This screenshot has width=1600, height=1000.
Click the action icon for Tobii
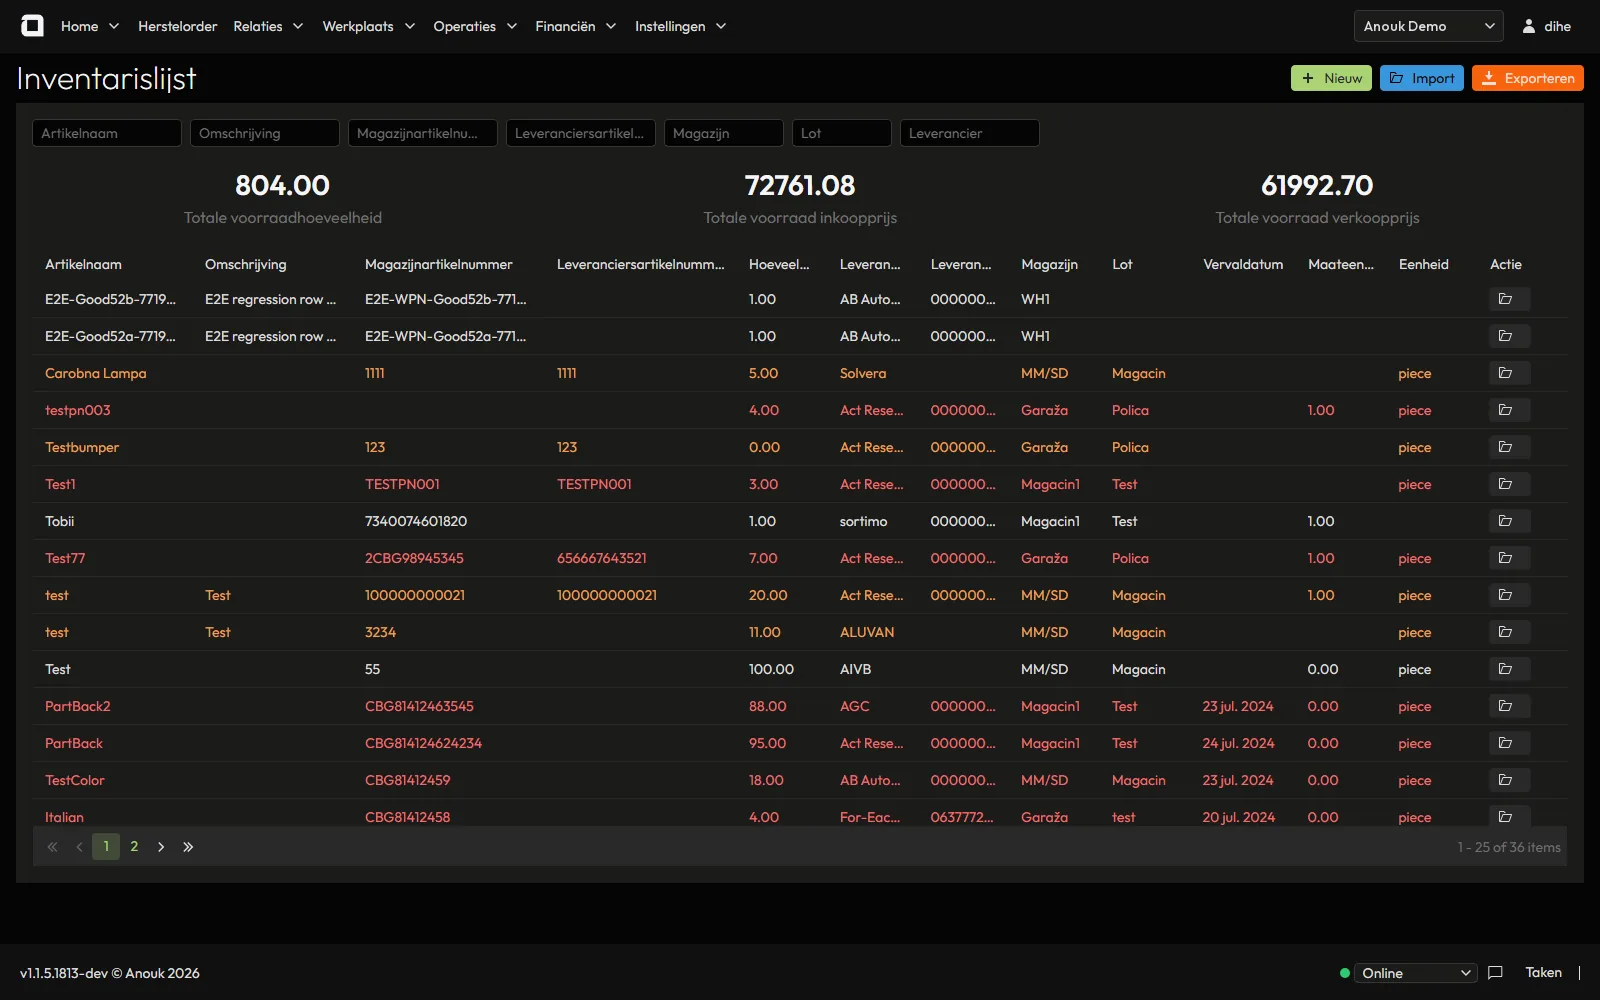click(1509, 521)
